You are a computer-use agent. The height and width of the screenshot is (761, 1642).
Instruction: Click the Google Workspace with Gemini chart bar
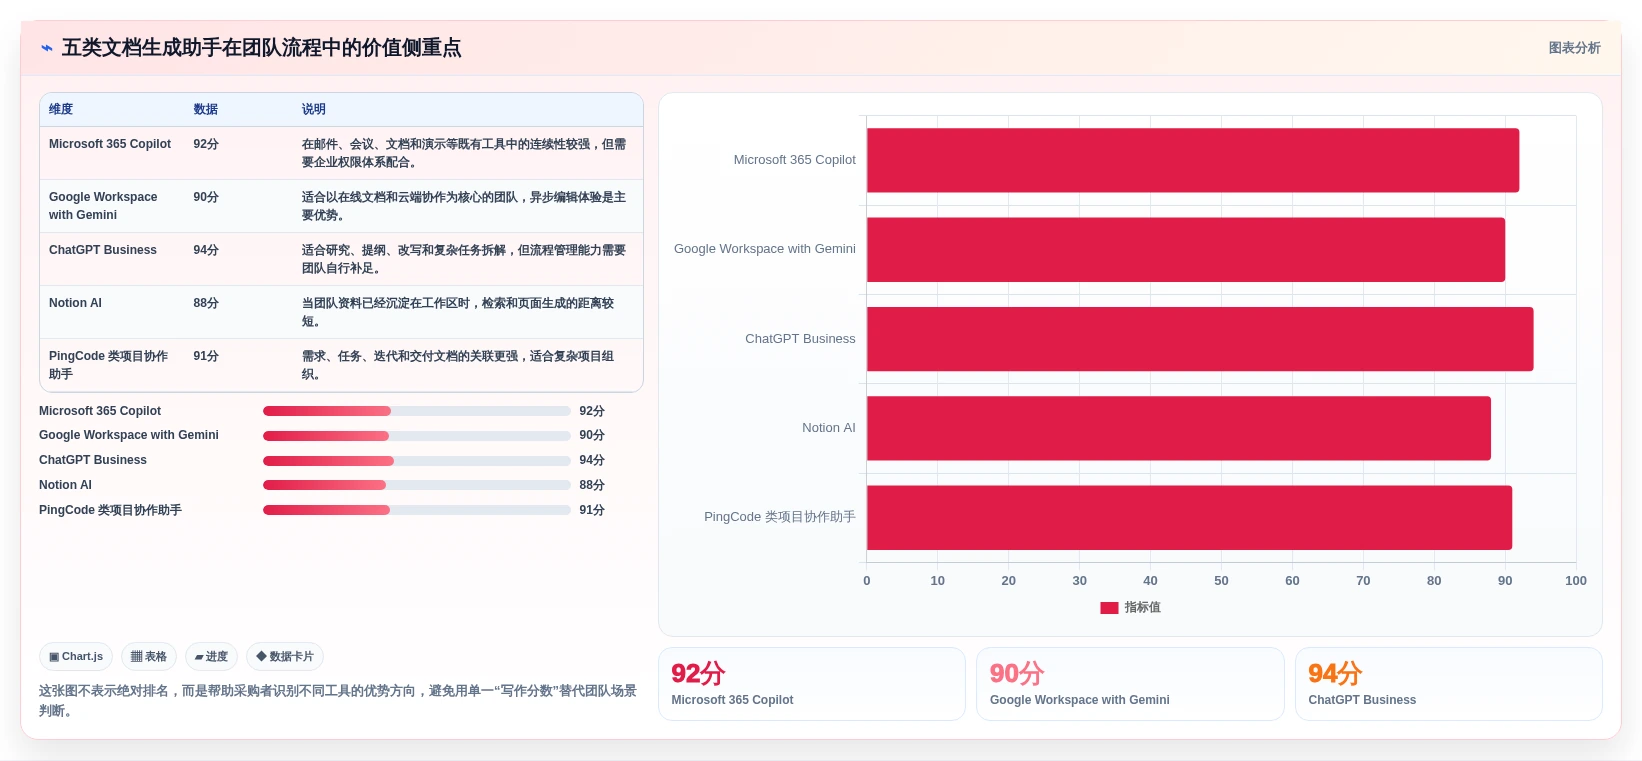[x=1185, y=250]
